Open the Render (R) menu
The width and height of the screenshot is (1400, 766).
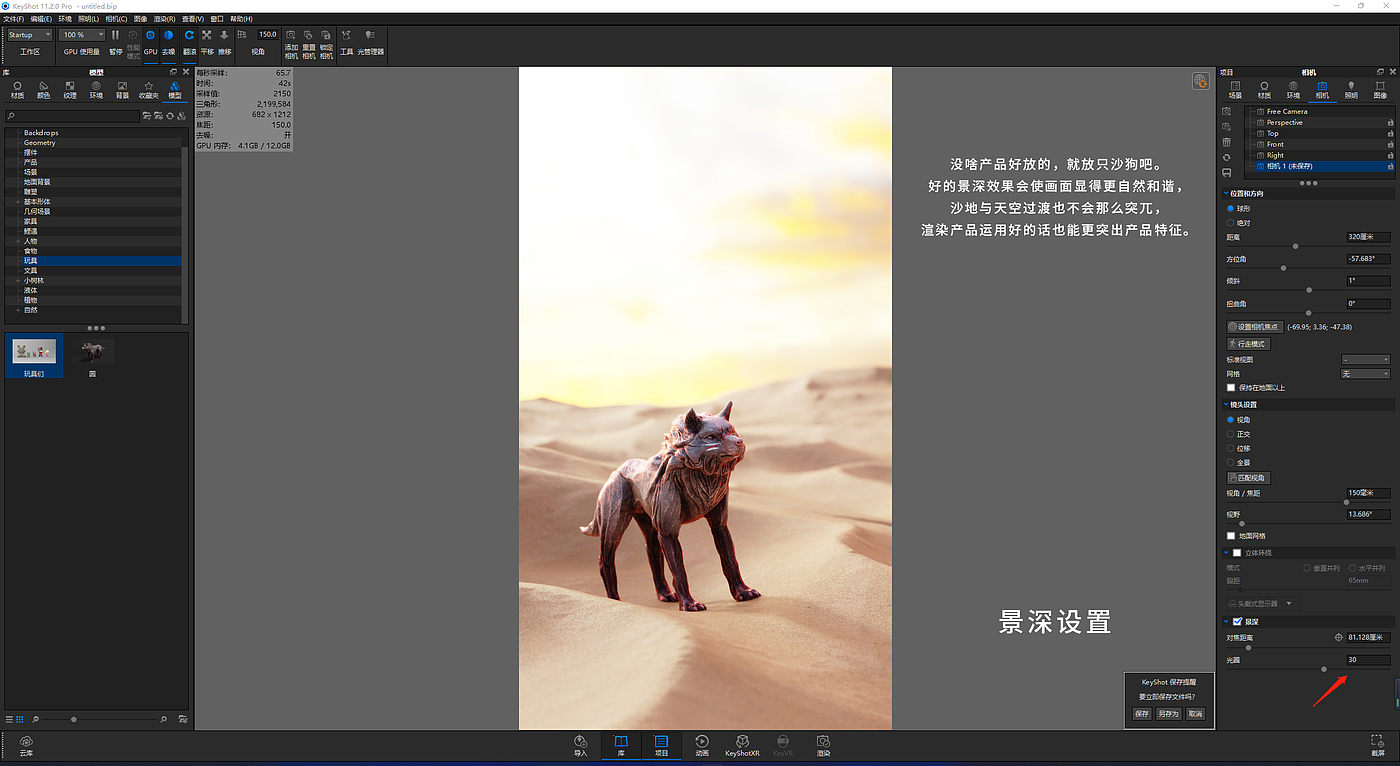[165, 19]
